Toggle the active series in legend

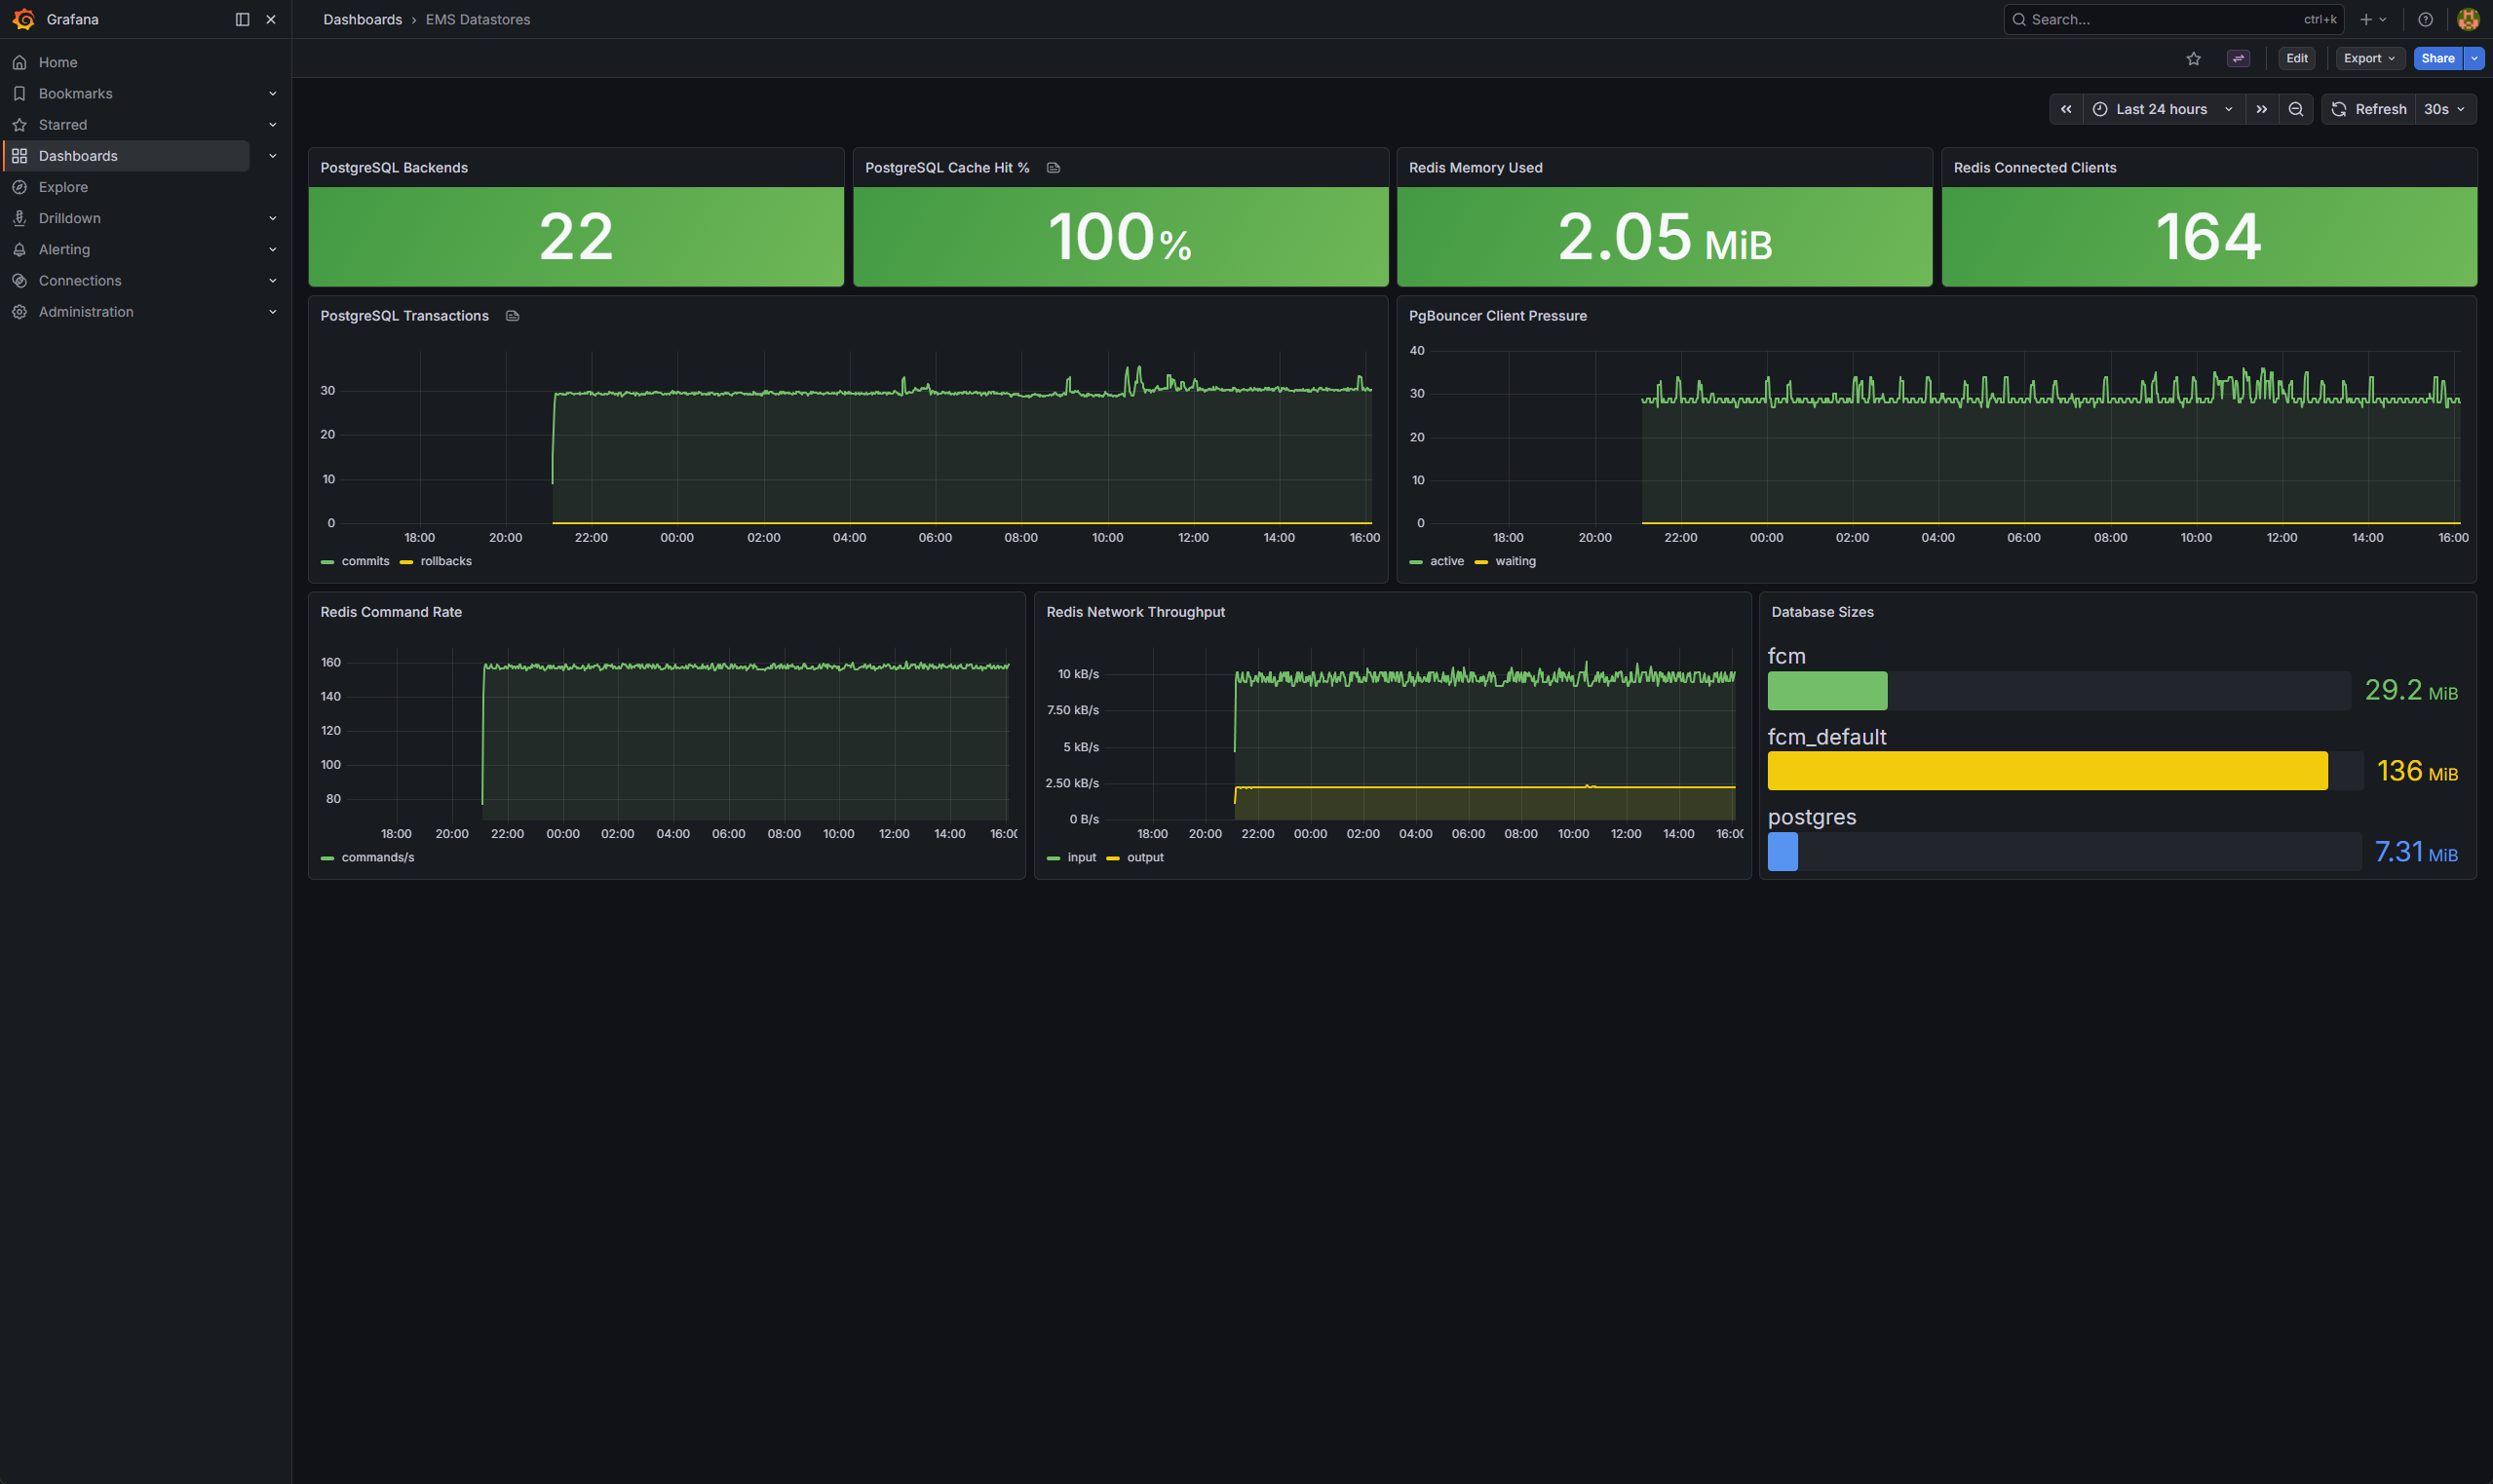1446,561
